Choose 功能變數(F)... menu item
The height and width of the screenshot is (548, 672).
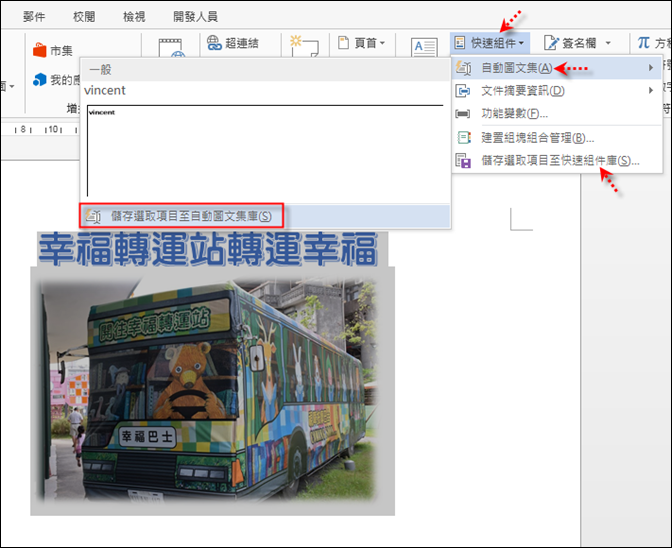[x=557, y=114]
